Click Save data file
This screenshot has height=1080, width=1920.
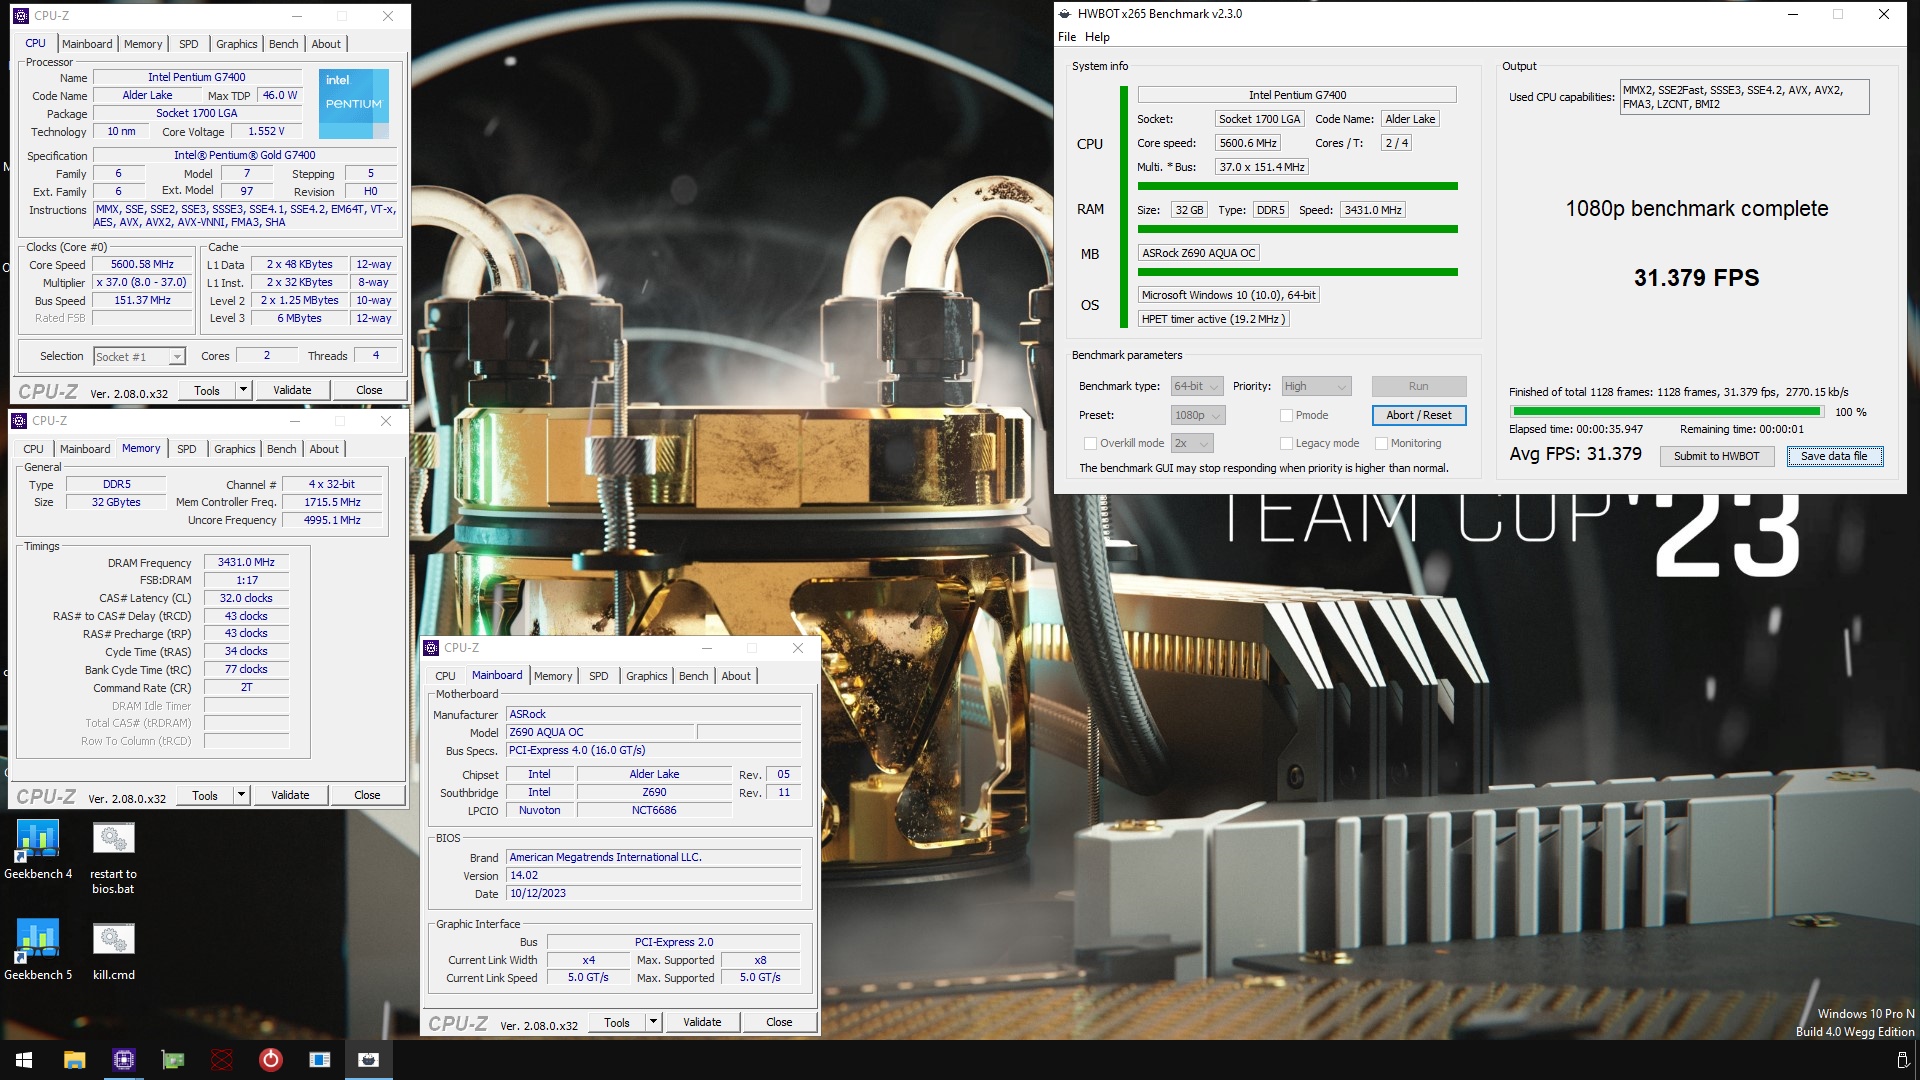(x=1834, y=456)
